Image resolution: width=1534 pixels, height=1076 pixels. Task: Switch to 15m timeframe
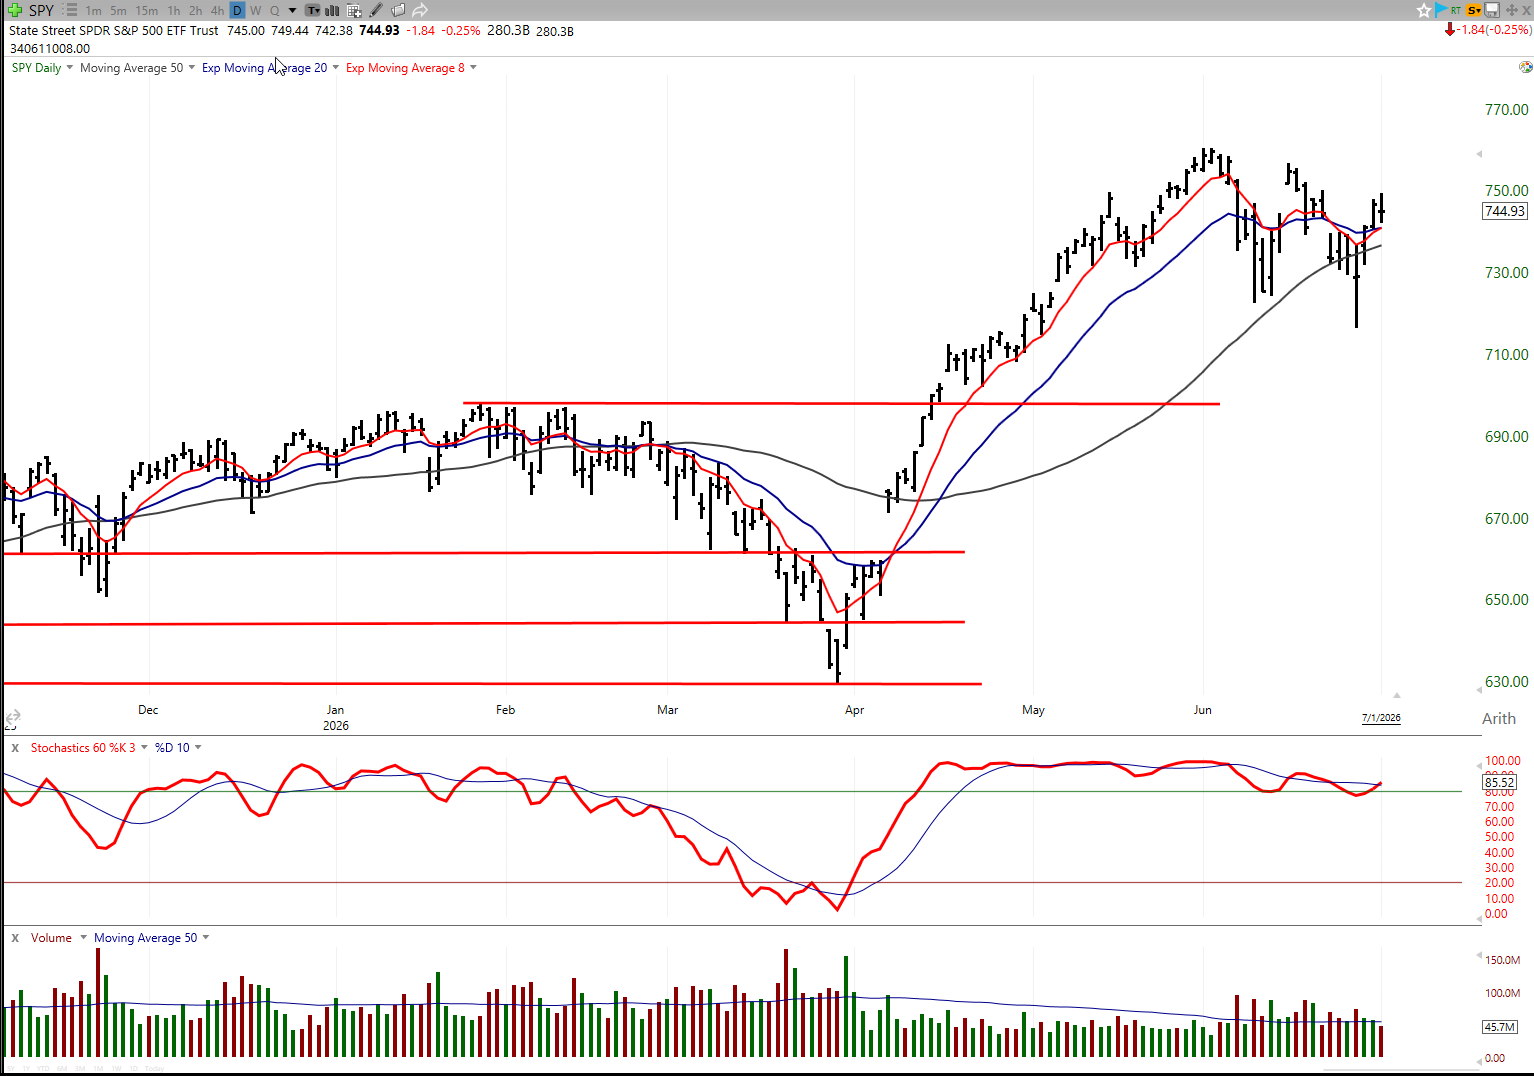pos(147,10)
